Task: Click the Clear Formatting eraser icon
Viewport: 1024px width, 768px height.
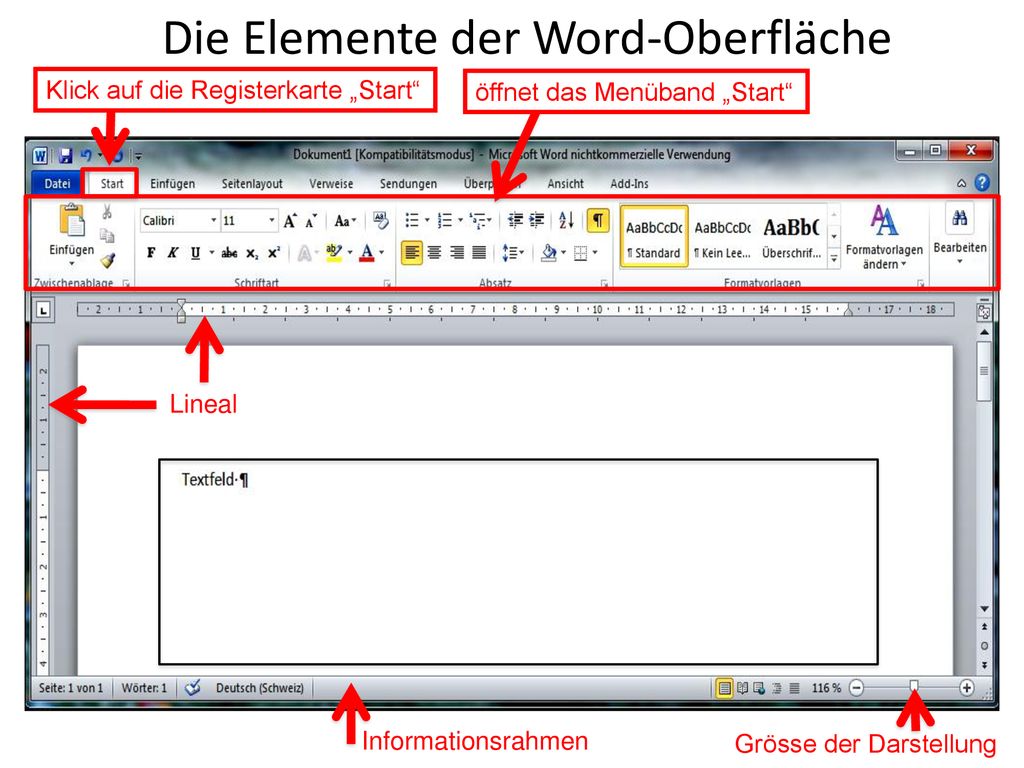Action: pos(381,220)
